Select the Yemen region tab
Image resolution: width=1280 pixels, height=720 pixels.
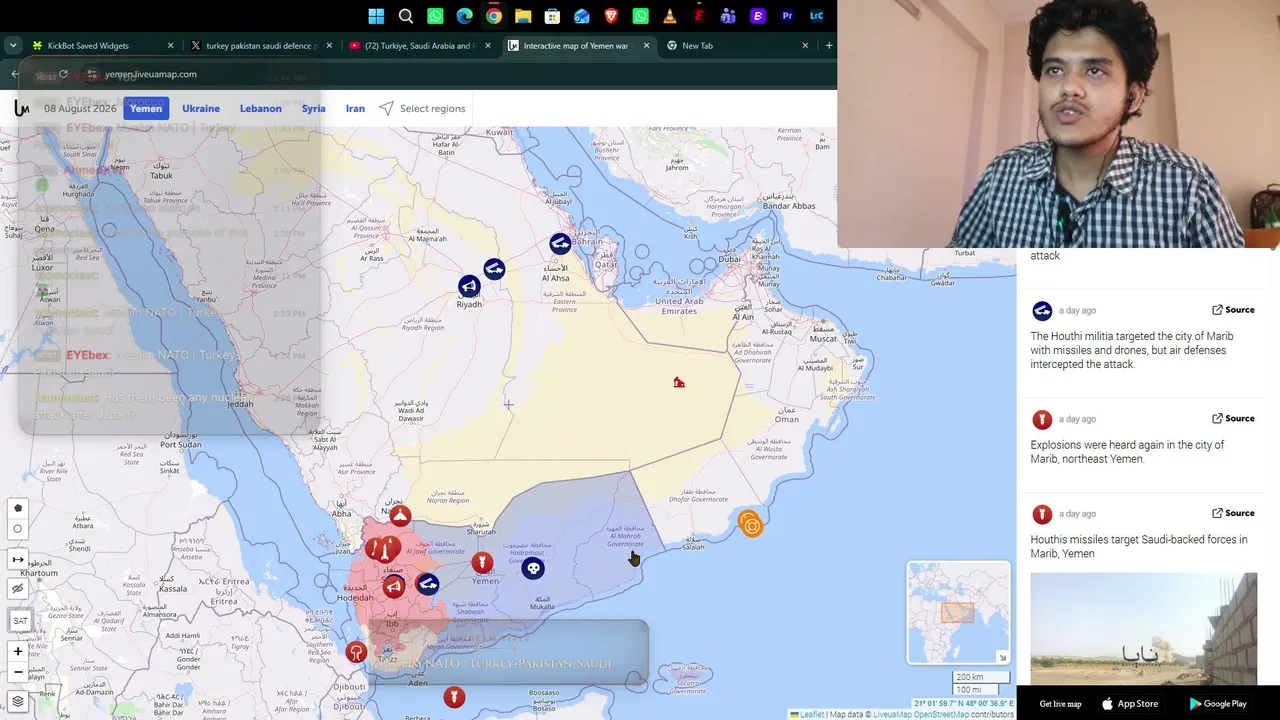pos(146,108)
